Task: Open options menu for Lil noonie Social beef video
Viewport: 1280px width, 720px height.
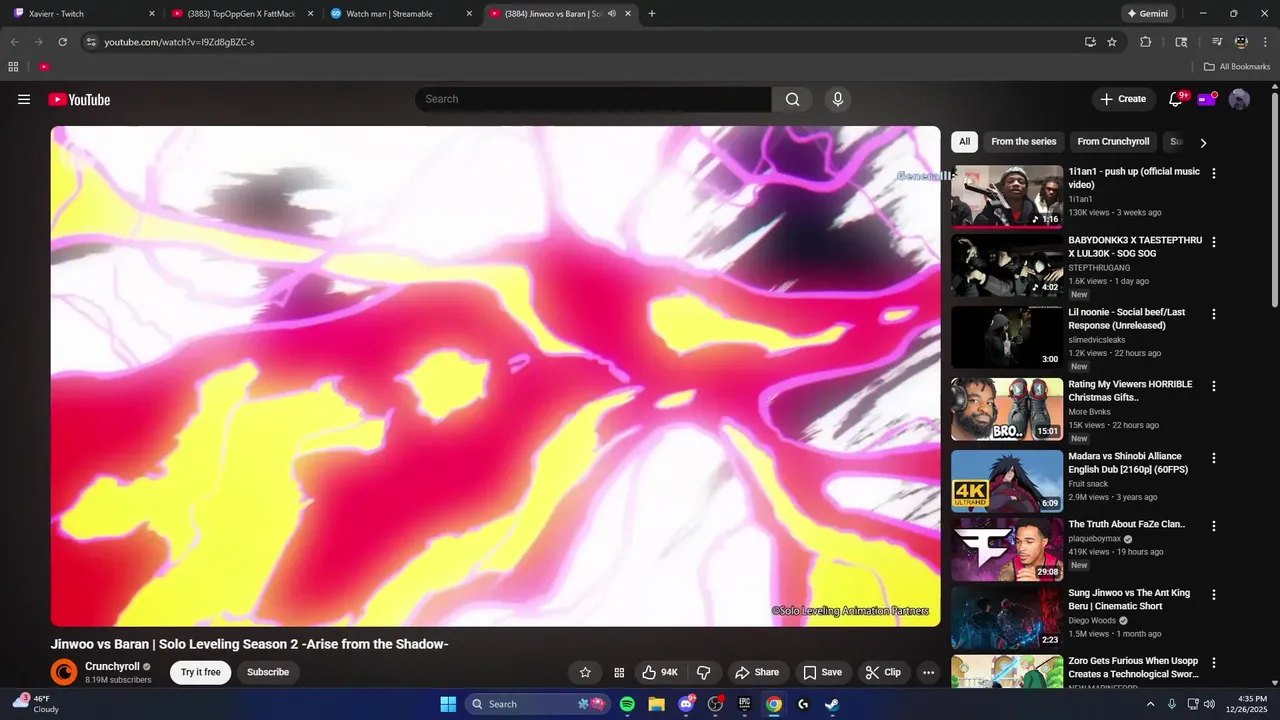Action: point(1214,314)
